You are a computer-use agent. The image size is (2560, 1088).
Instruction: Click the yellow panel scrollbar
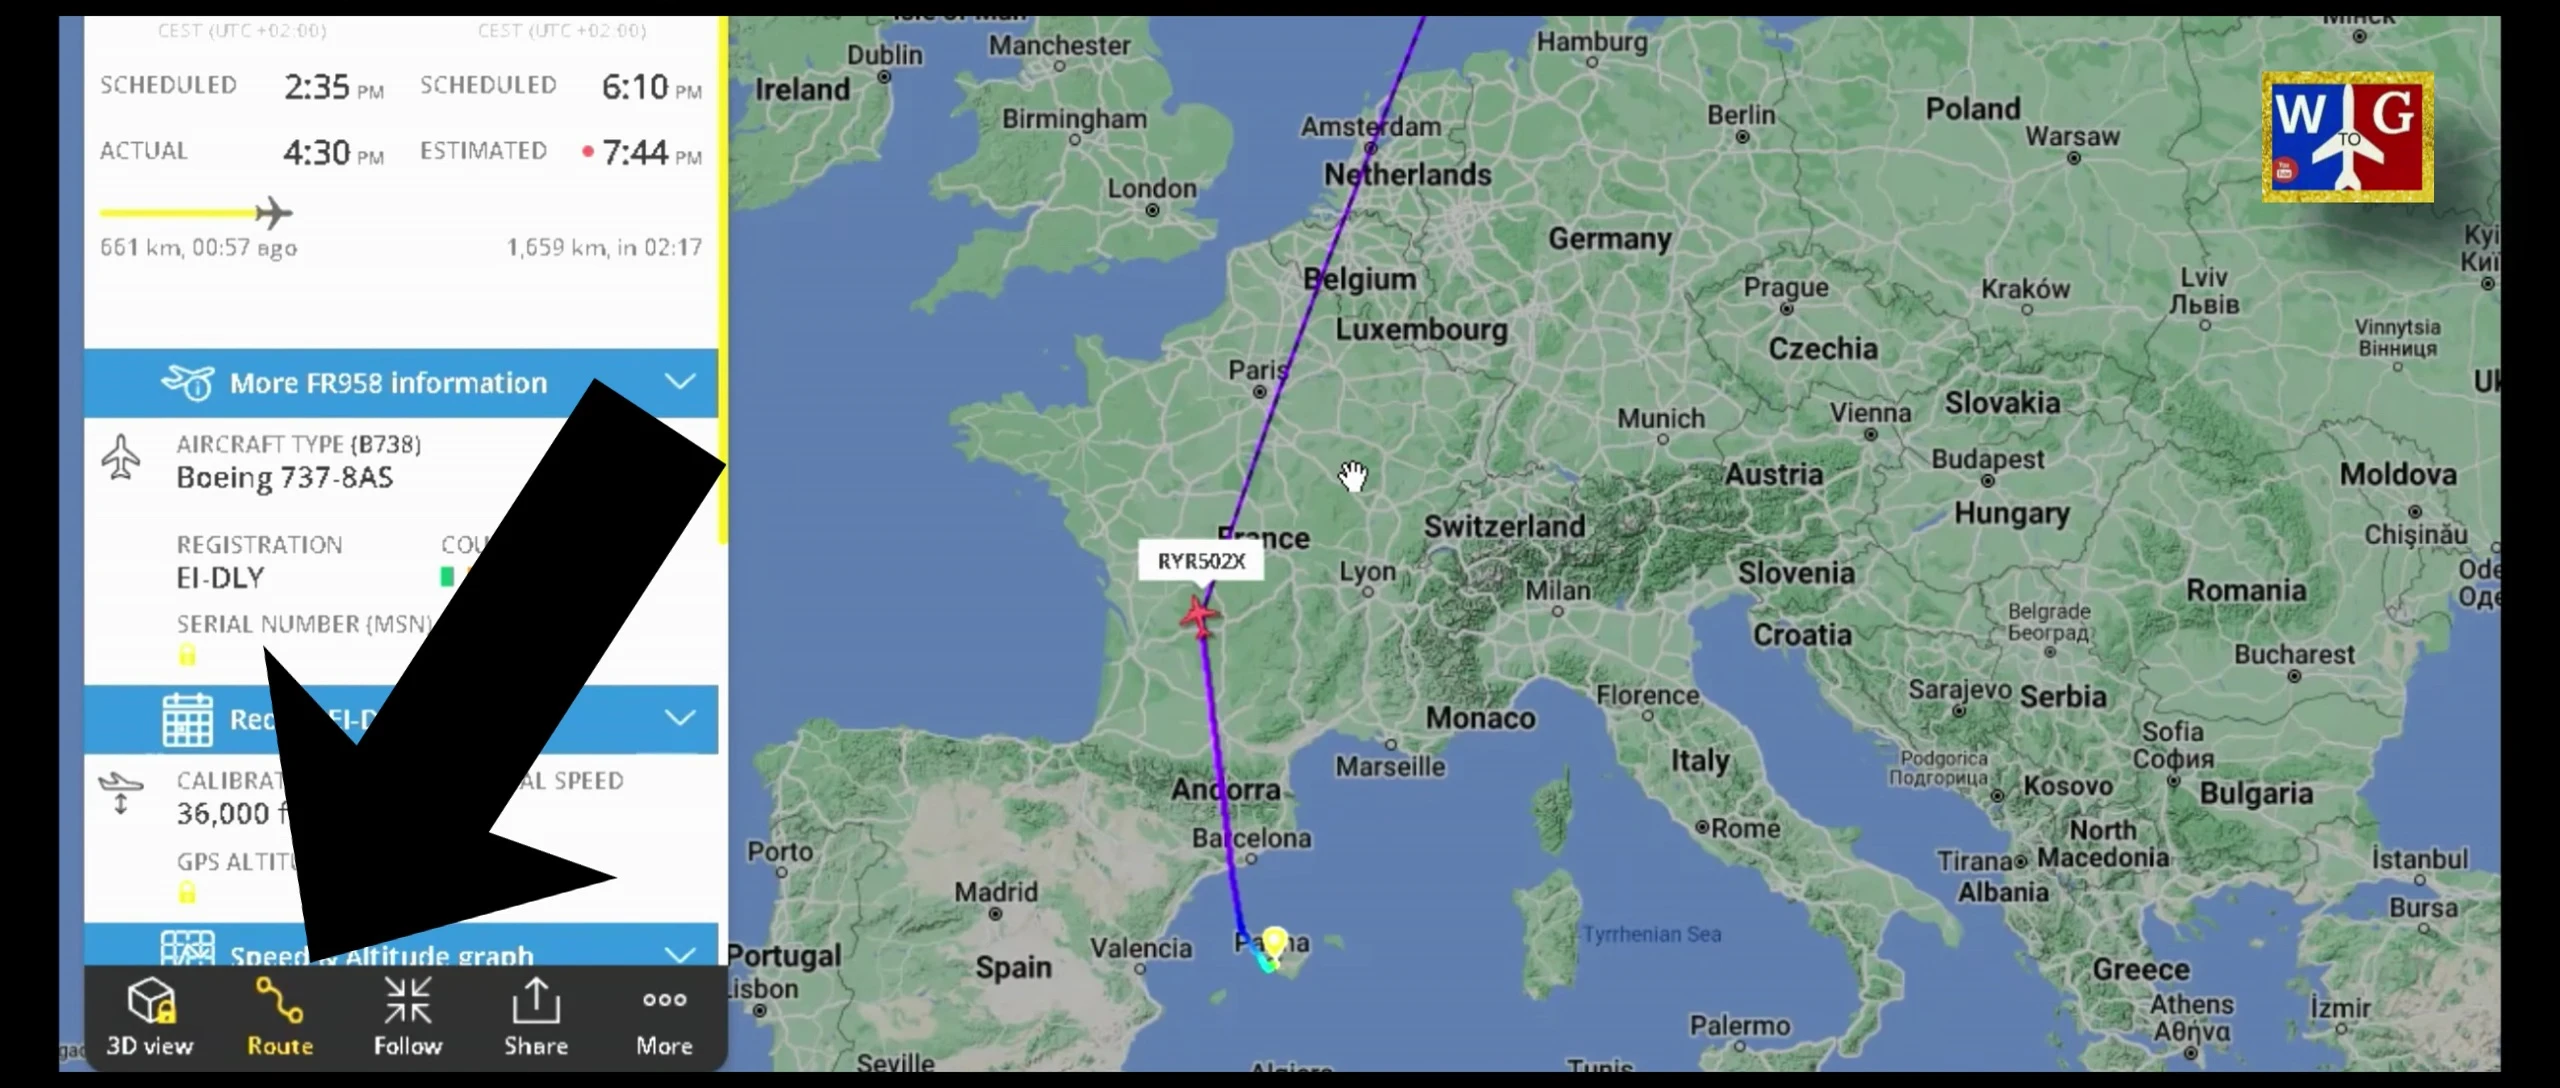click(723, 280)
